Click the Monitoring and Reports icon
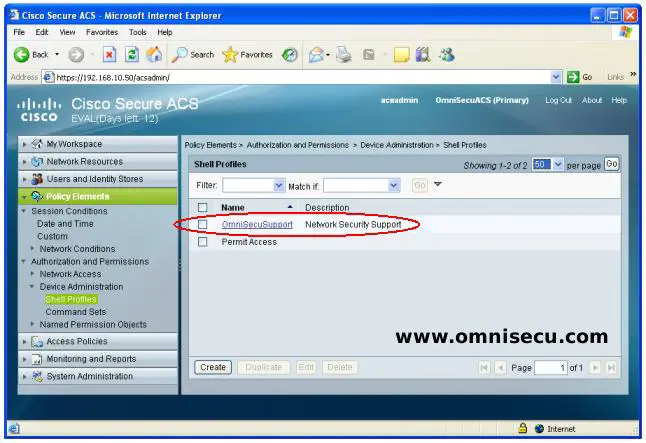Viewport: 646px width, 443px height. tap(37, 359)
